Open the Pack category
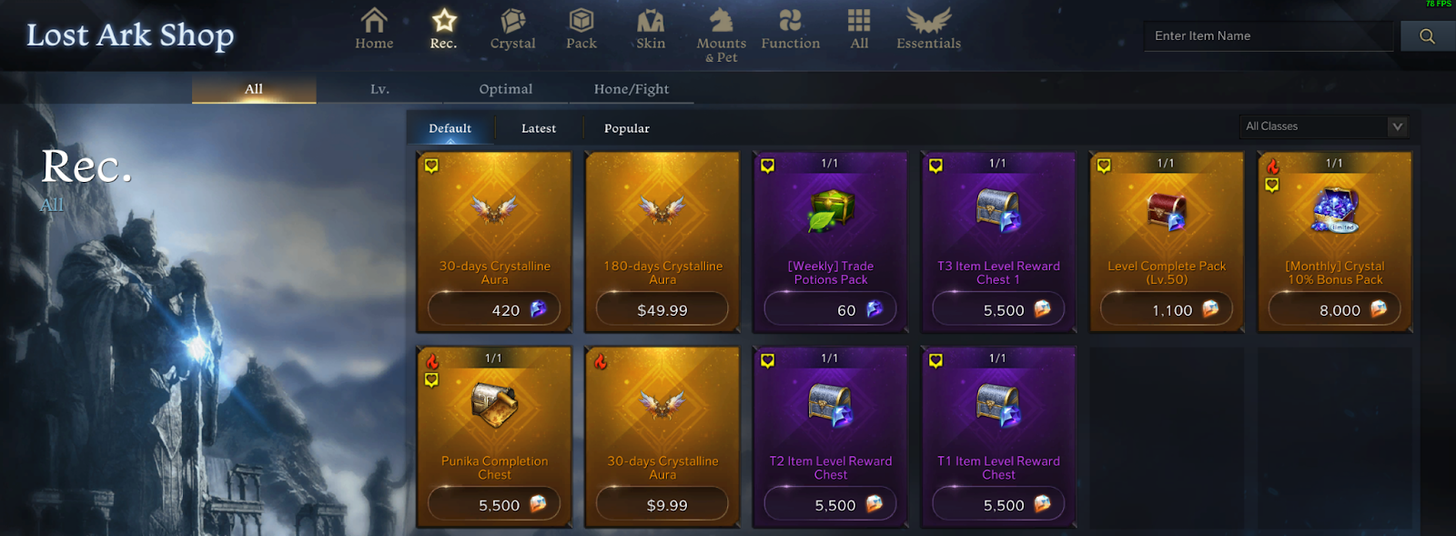 581,29
